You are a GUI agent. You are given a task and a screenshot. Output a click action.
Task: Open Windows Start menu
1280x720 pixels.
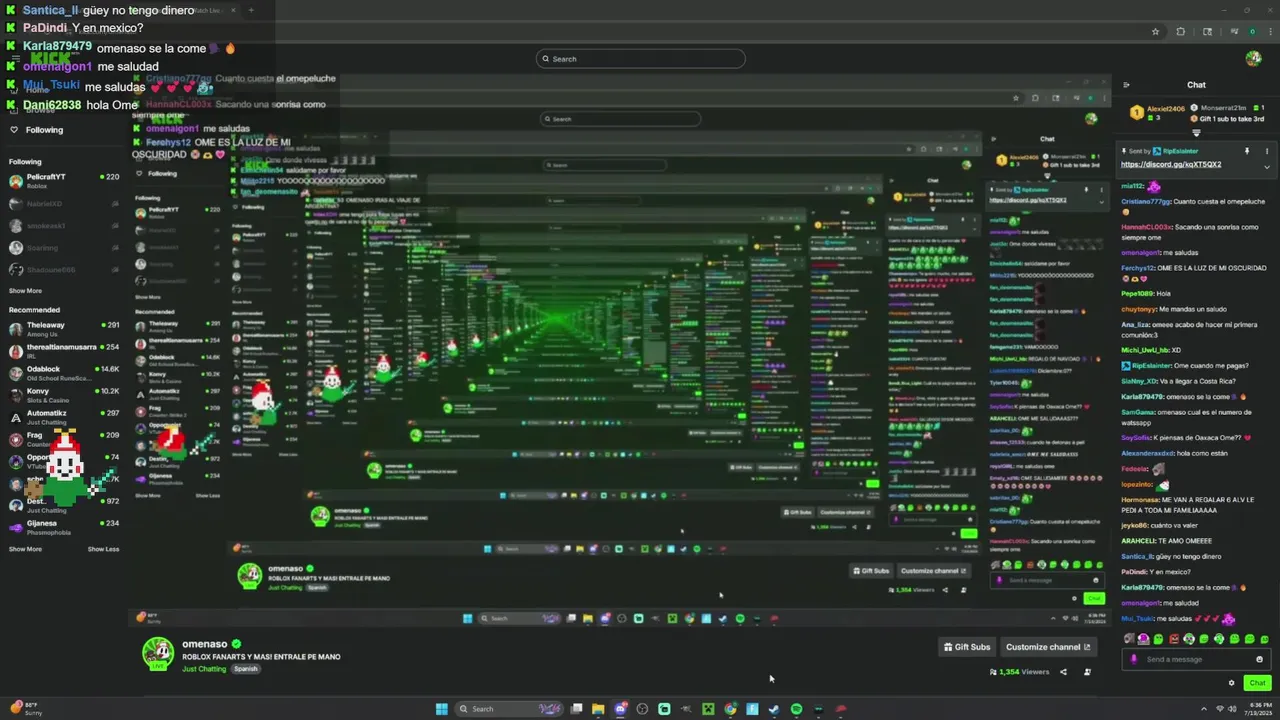[x=441, y=709]
